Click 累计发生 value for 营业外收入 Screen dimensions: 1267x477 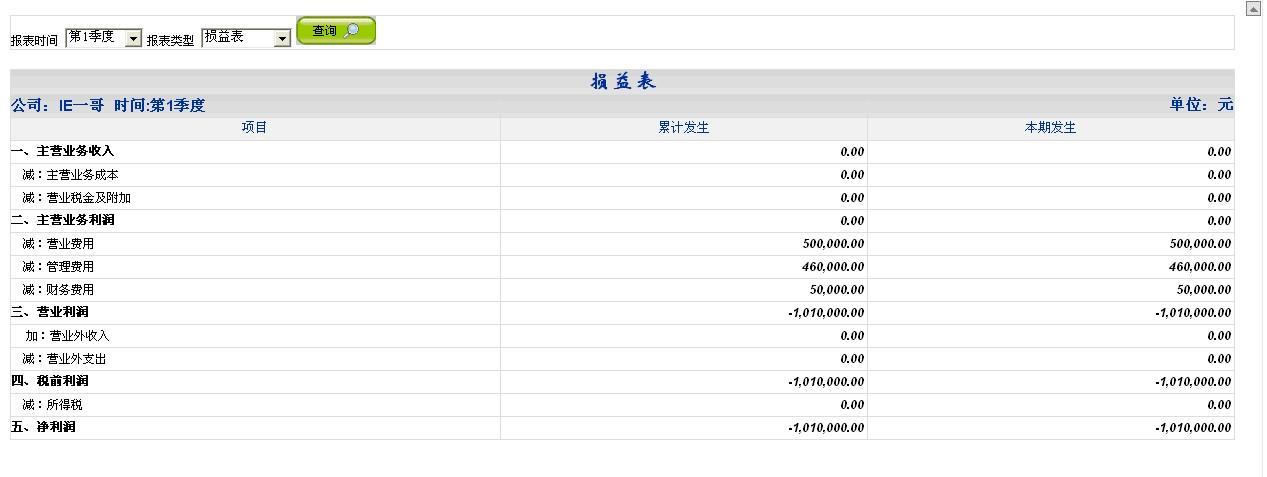click(x=852, y=335)
